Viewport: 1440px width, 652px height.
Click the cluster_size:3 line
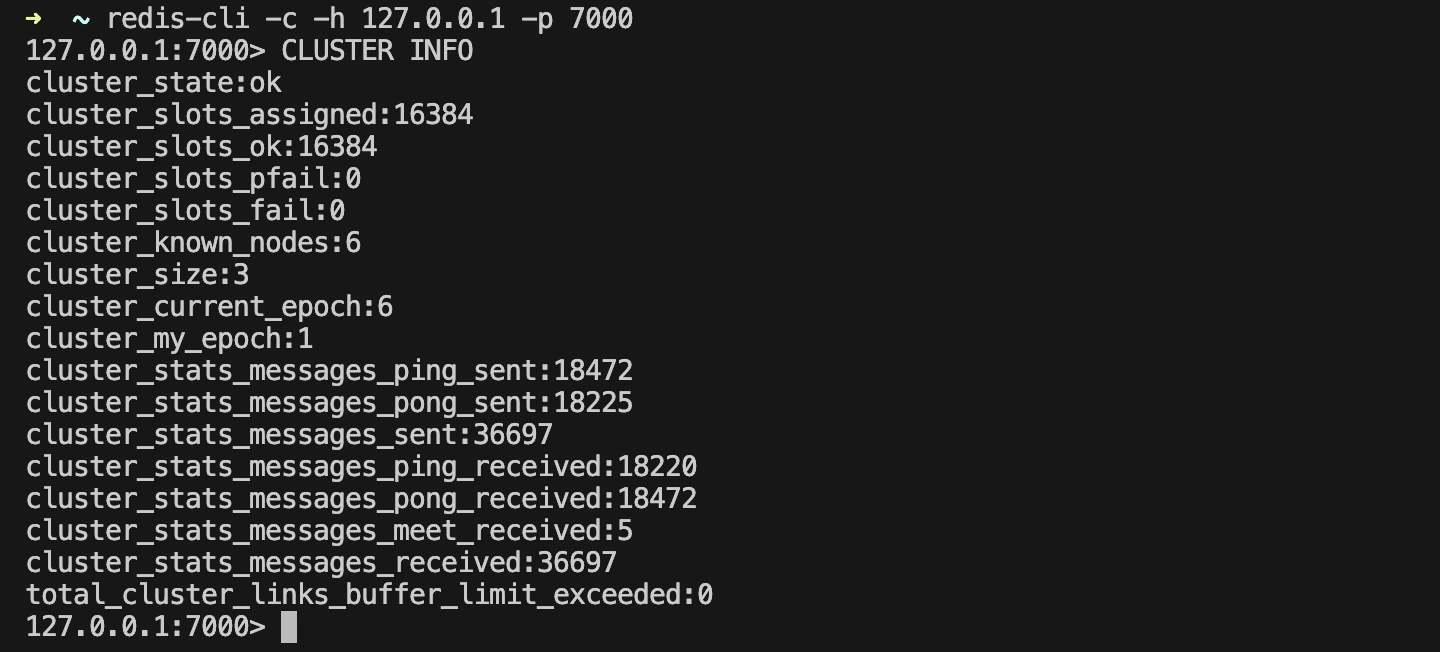pos(137,275)
